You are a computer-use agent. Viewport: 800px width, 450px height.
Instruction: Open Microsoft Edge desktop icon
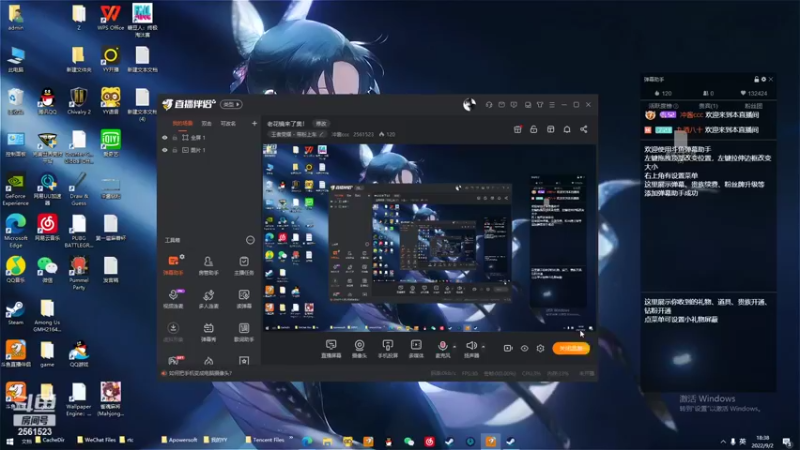(x=16, y=230)
